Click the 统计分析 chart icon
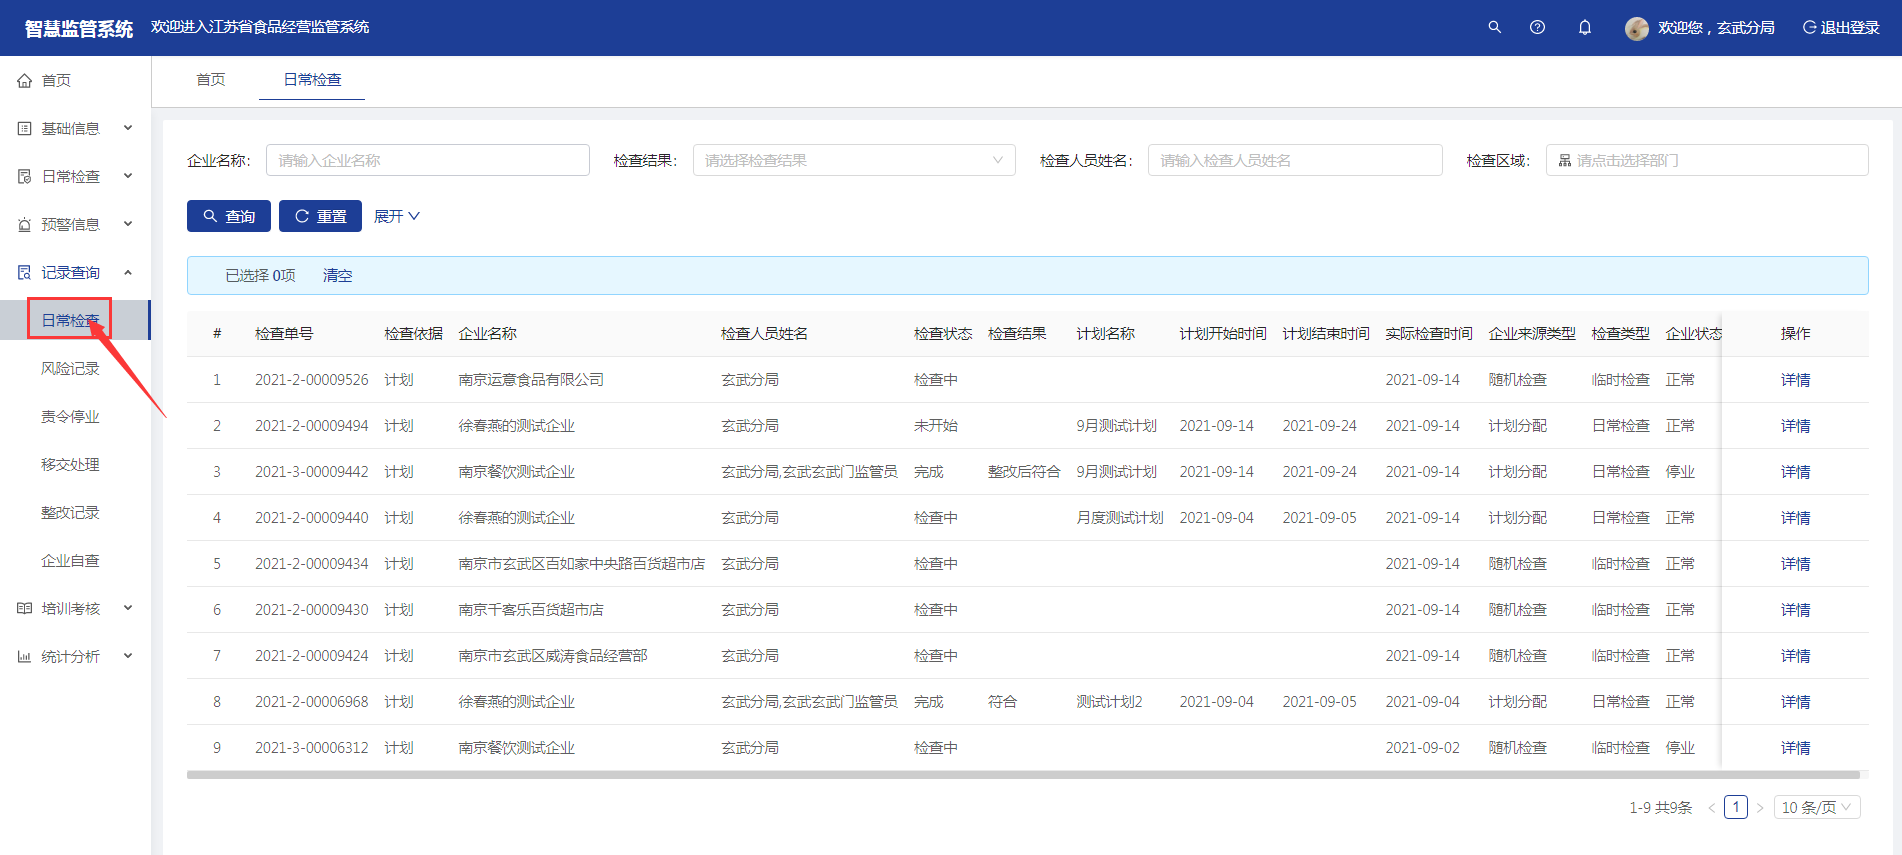This screenshot has height=855, width=1902. [25, 657]
